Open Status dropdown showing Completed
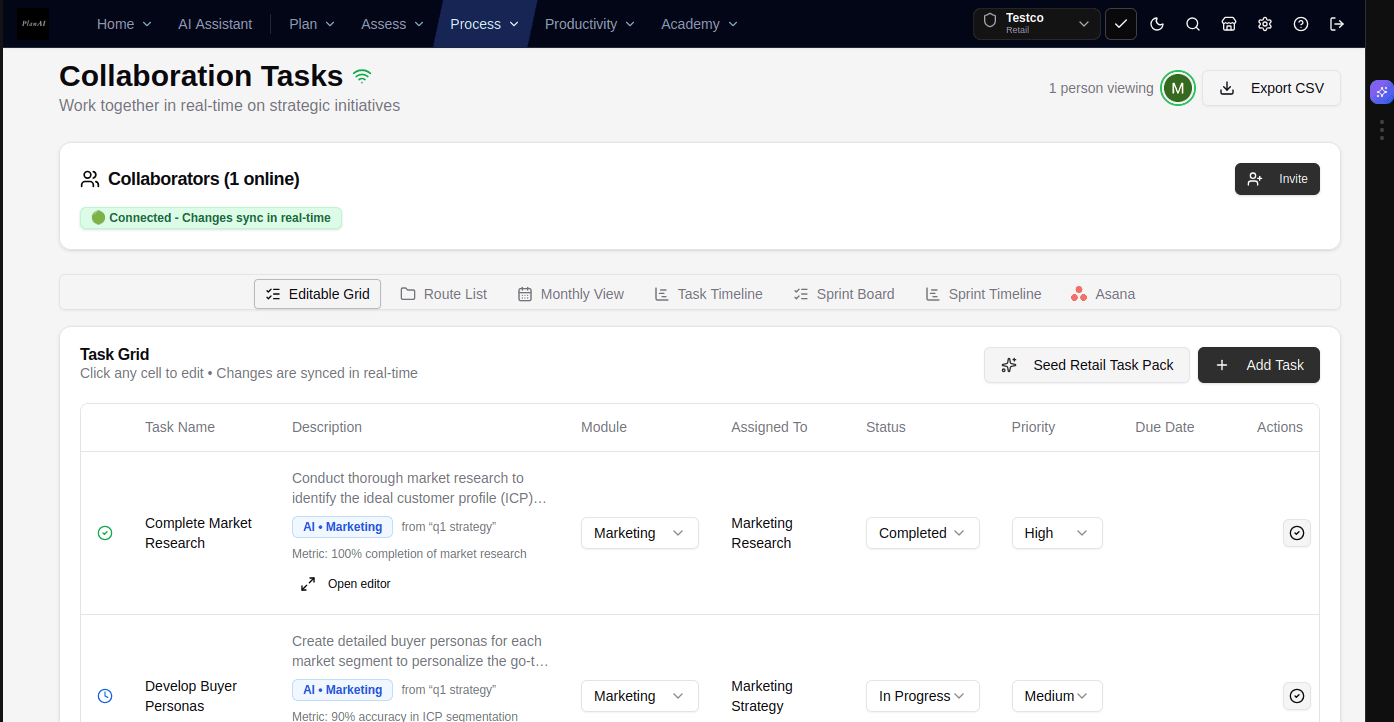The image size is (1394, 722). tap(923, 533)
